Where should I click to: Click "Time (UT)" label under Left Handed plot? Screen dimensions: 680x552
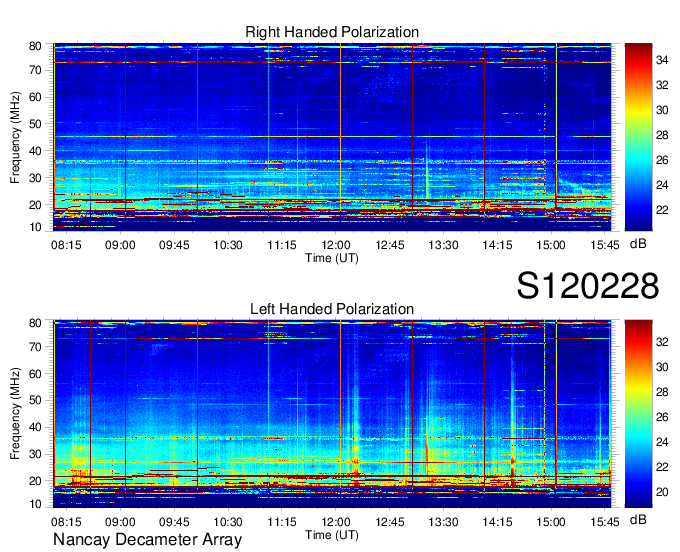pyautogui.click(x=332, y=535)
